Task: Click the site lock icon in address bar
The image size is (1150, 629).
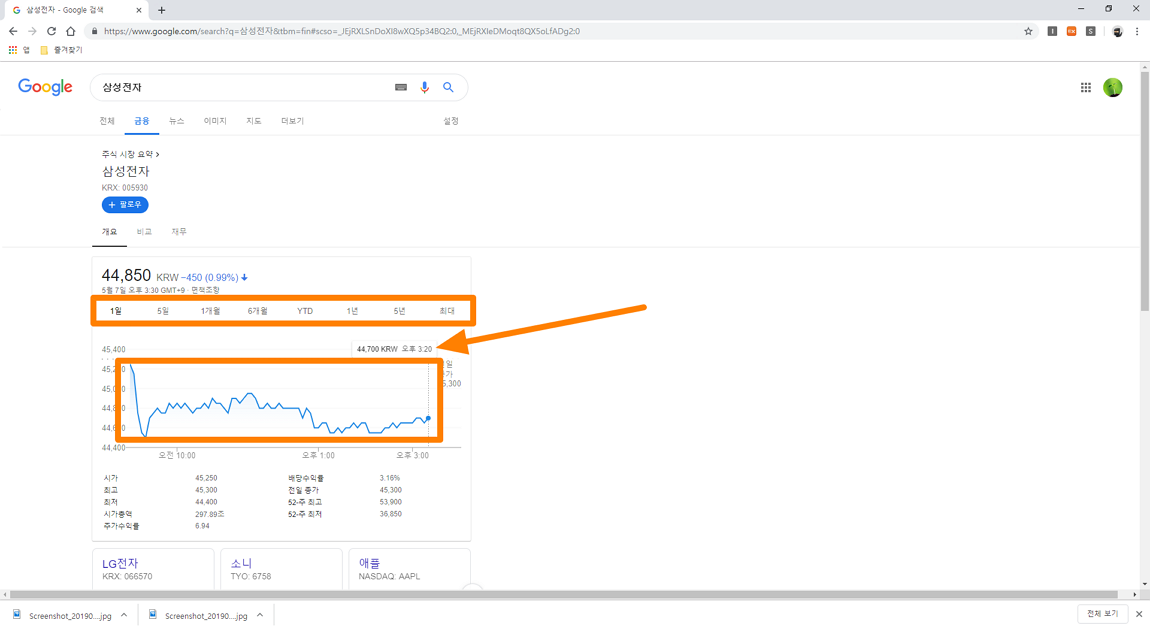Action: [x=94, y=32]
